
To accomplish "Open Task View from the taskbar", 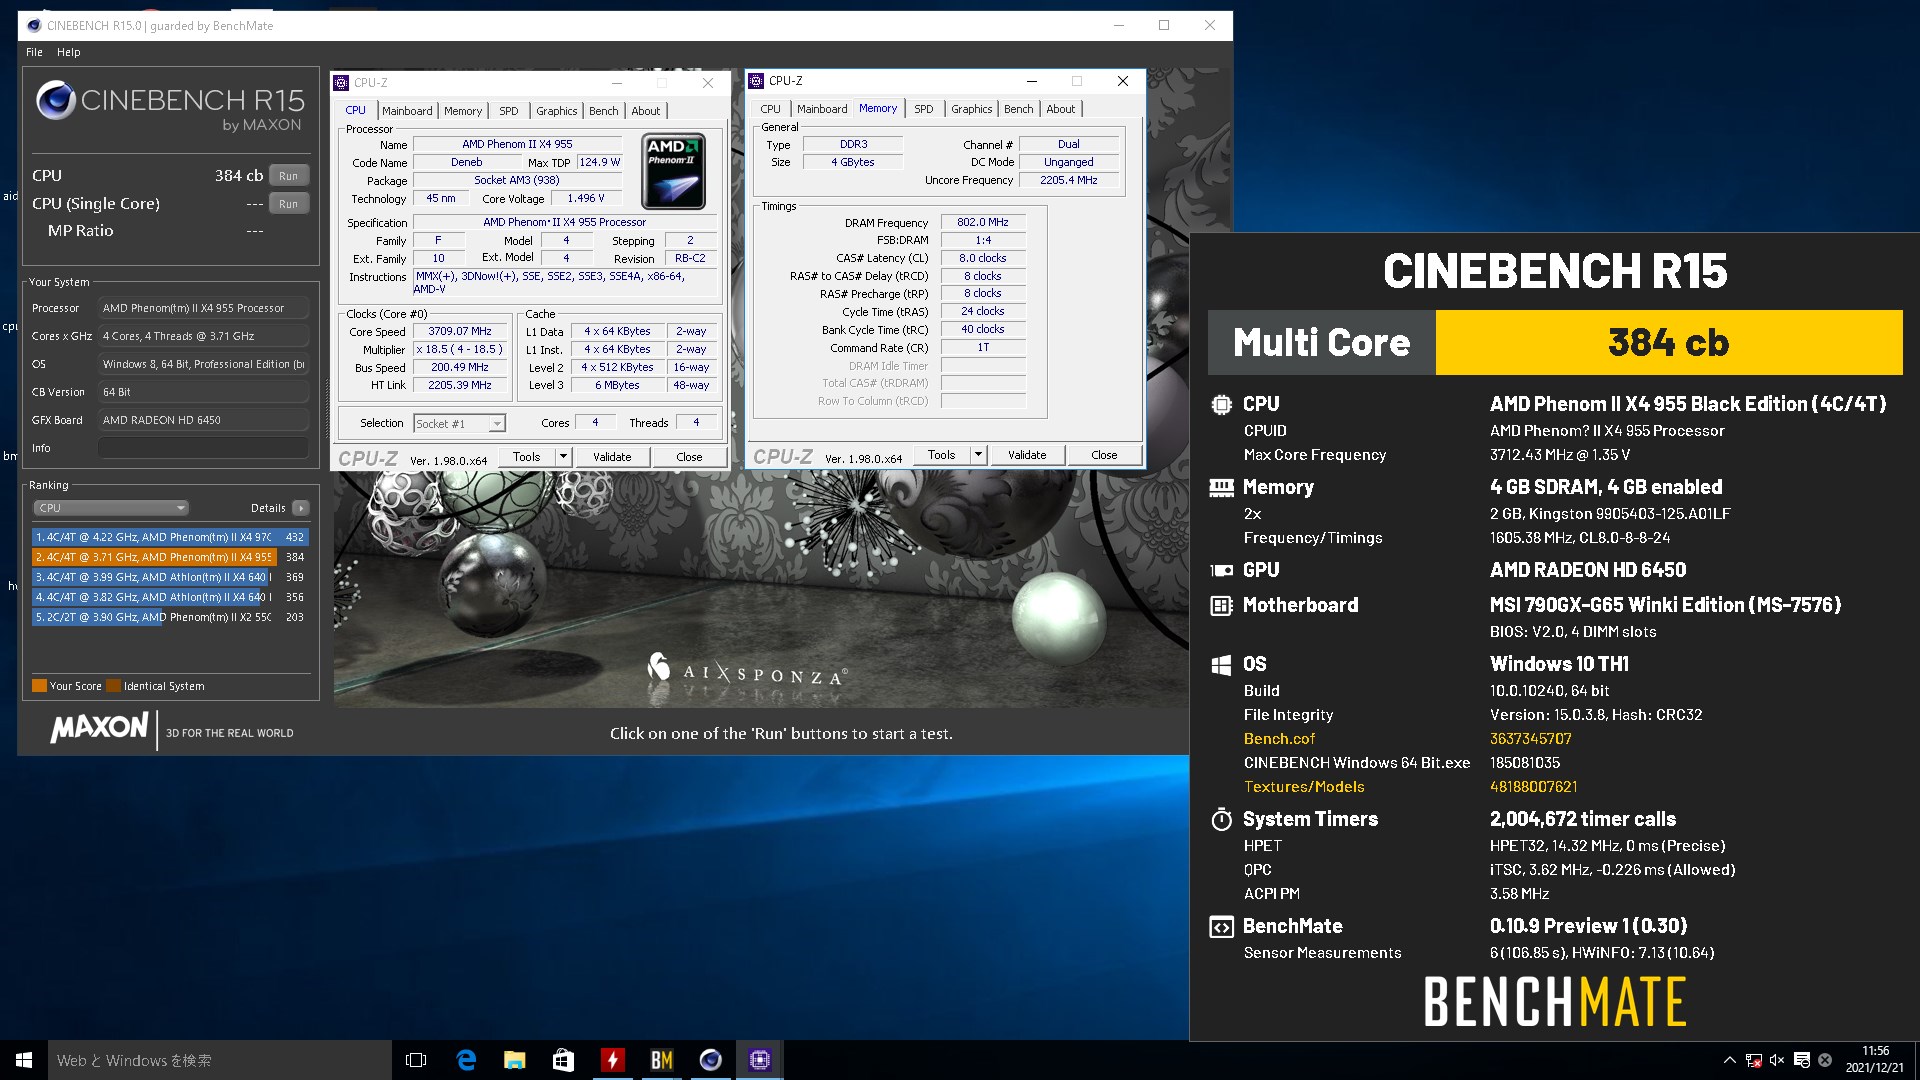I will (416, 1060).
